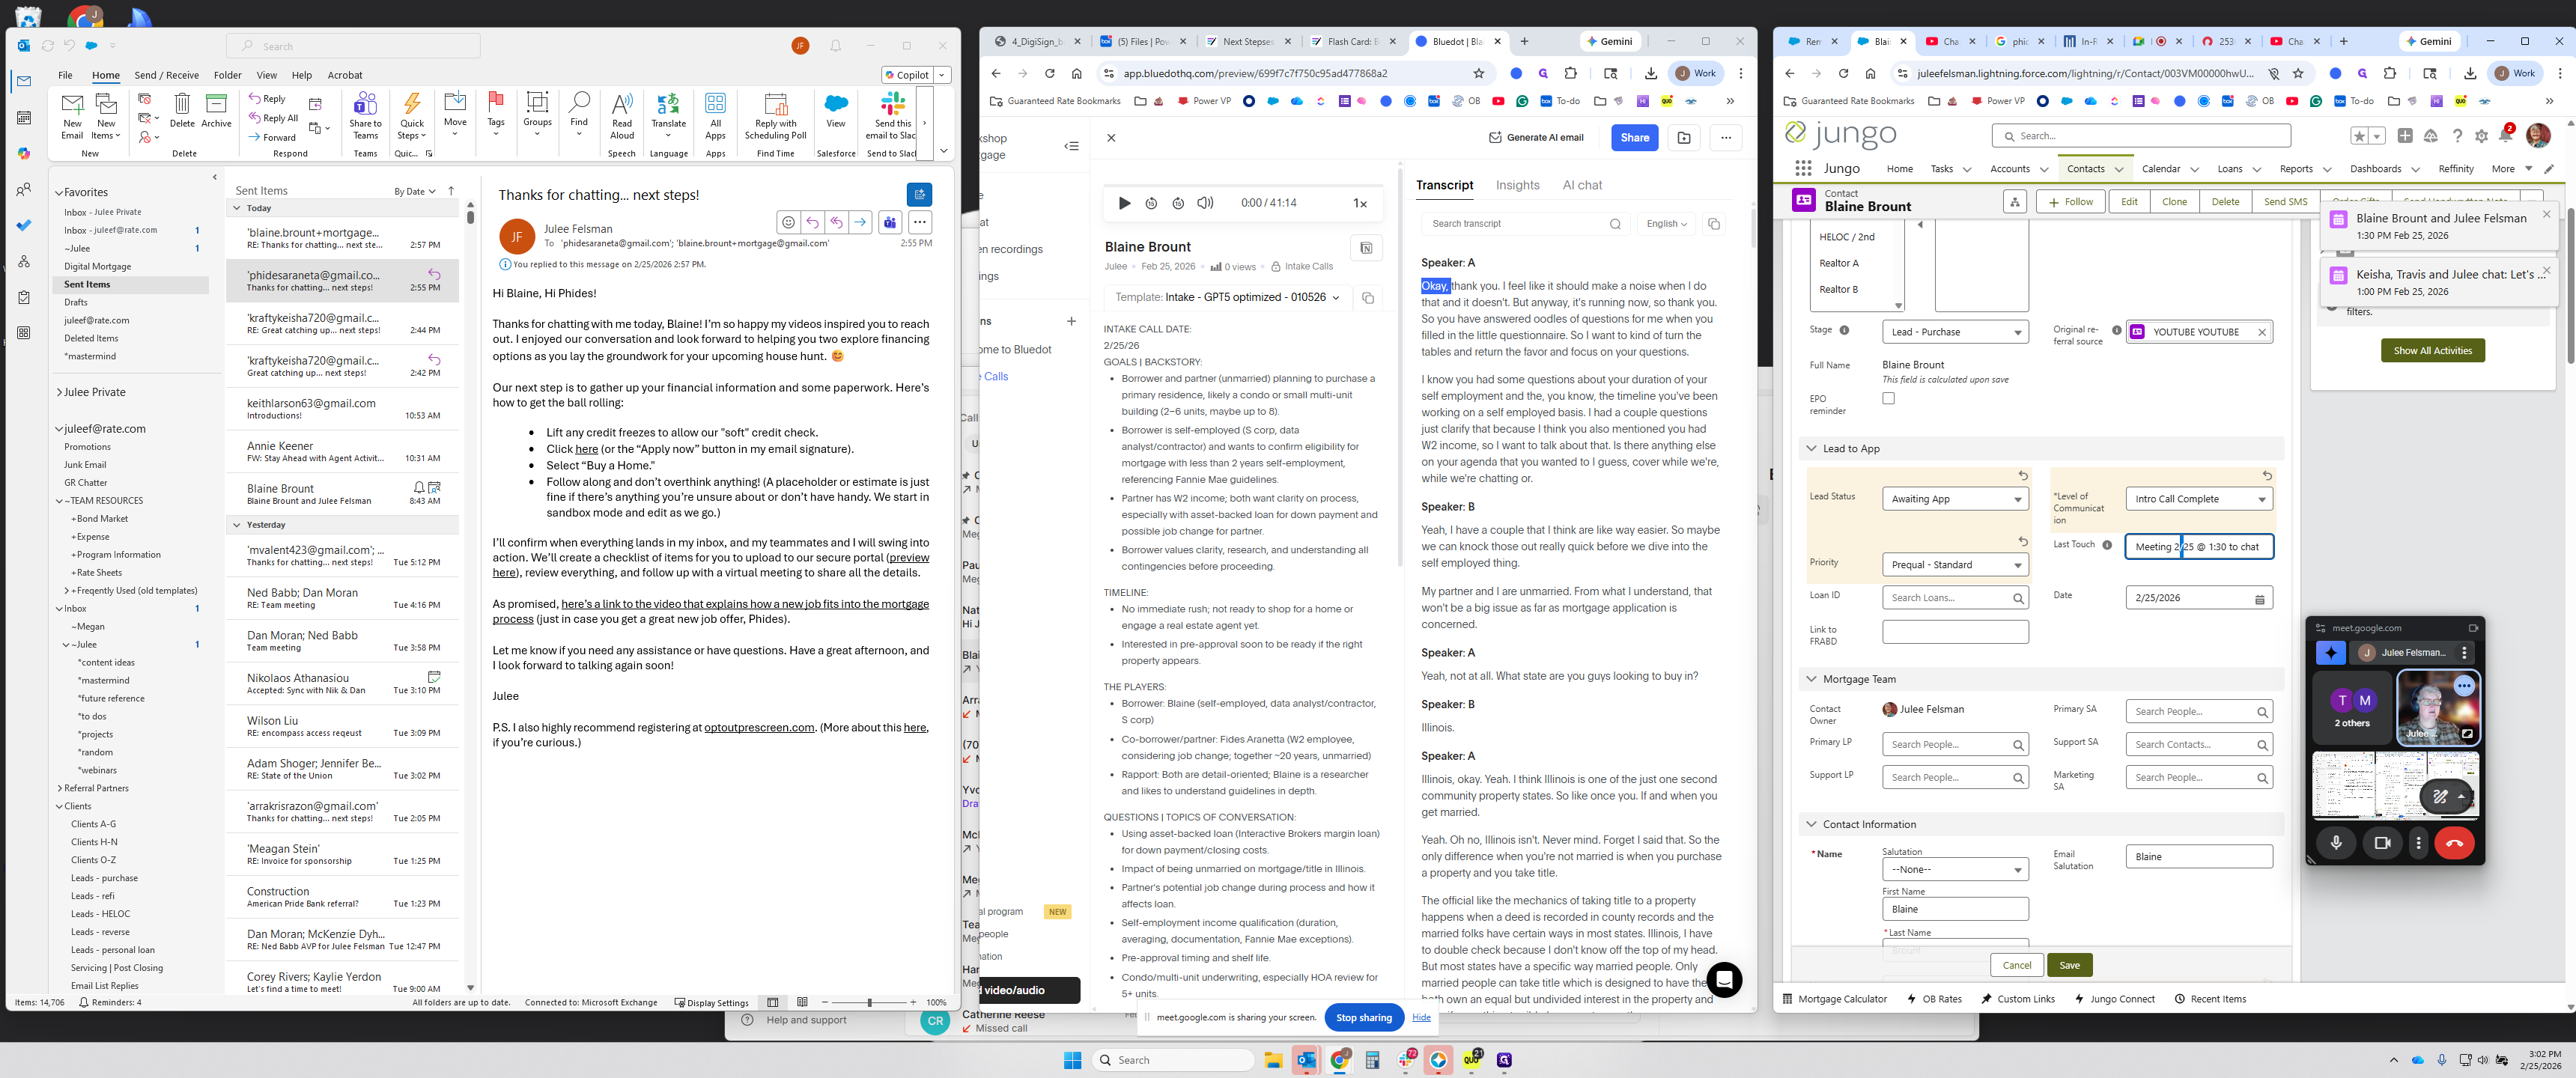Switch to the Insights tab in Bluedot
This screenshot has width=2576, height=1078.
click(1517, 185)
